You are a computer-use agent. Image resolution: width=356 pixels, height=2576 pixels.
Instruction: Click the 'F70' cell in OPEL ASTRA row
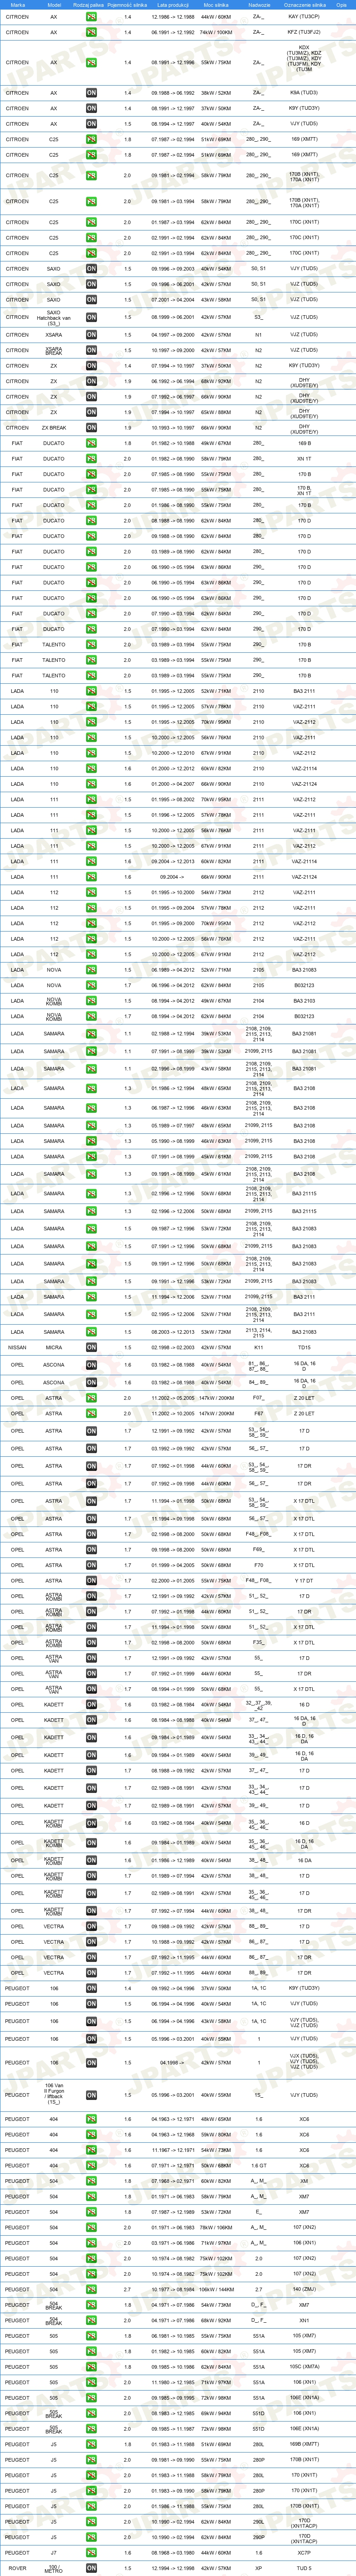pyautogui.click(x=258, y=1565)
